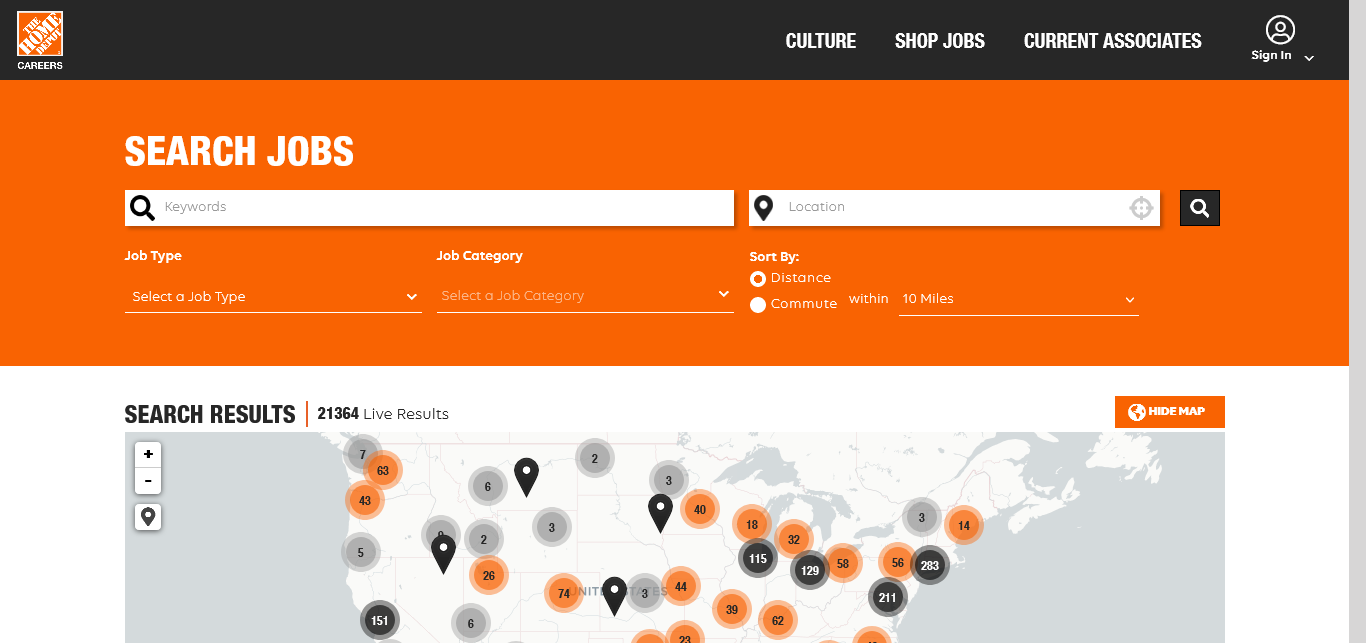Click the 283 jobs map cluster
Image resolution: width=1366 pixels, height=643 pixels.
tap(929, 565)
